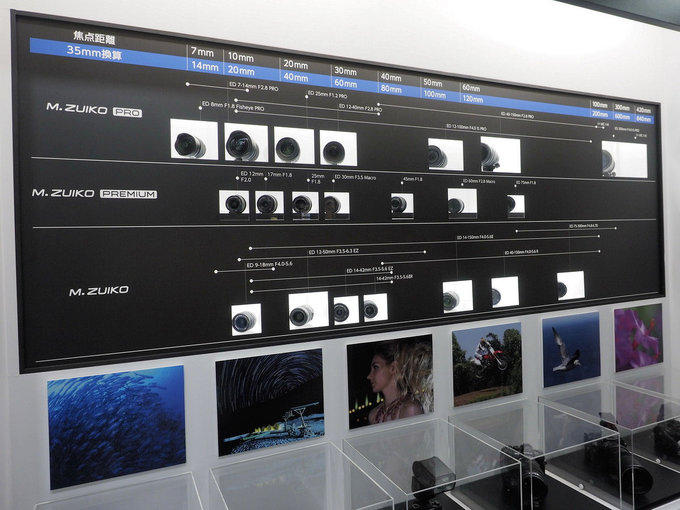The width and height of the screenshot is (680, 510).
Task: Select the 7mm focal length cell
Action: 203,52
